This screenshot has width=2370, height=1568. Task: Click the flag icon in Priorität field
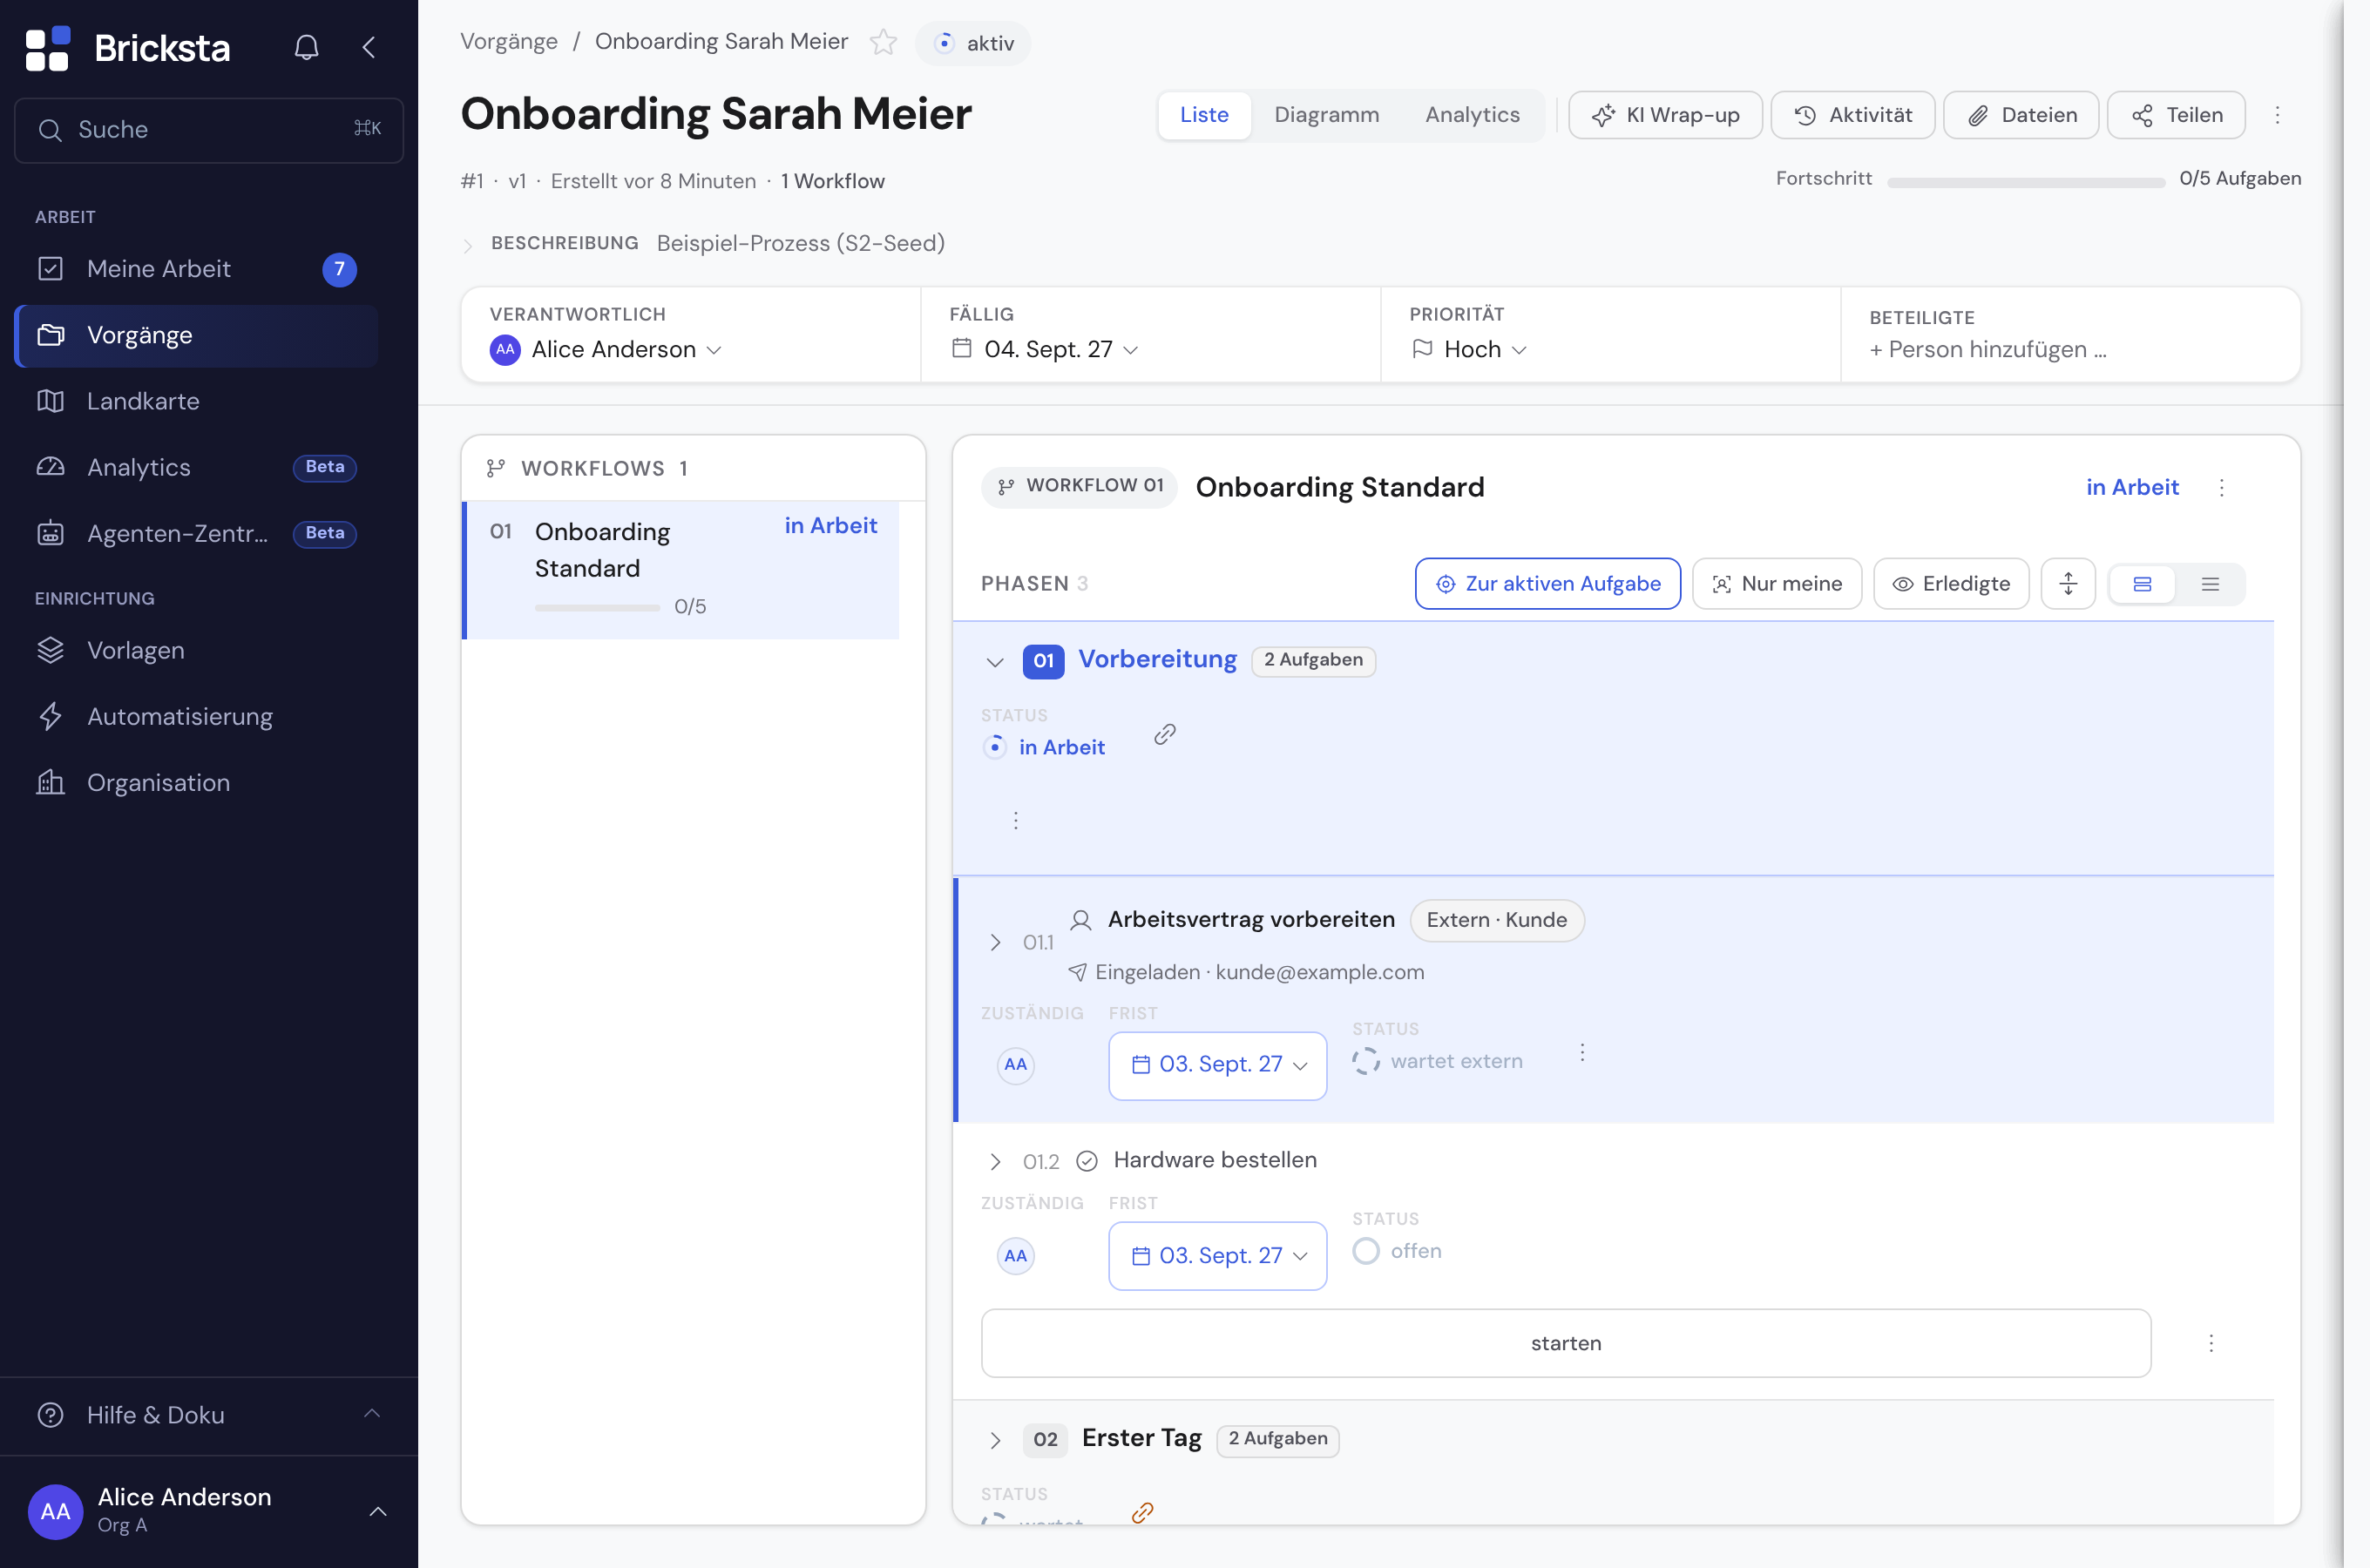1422,349
